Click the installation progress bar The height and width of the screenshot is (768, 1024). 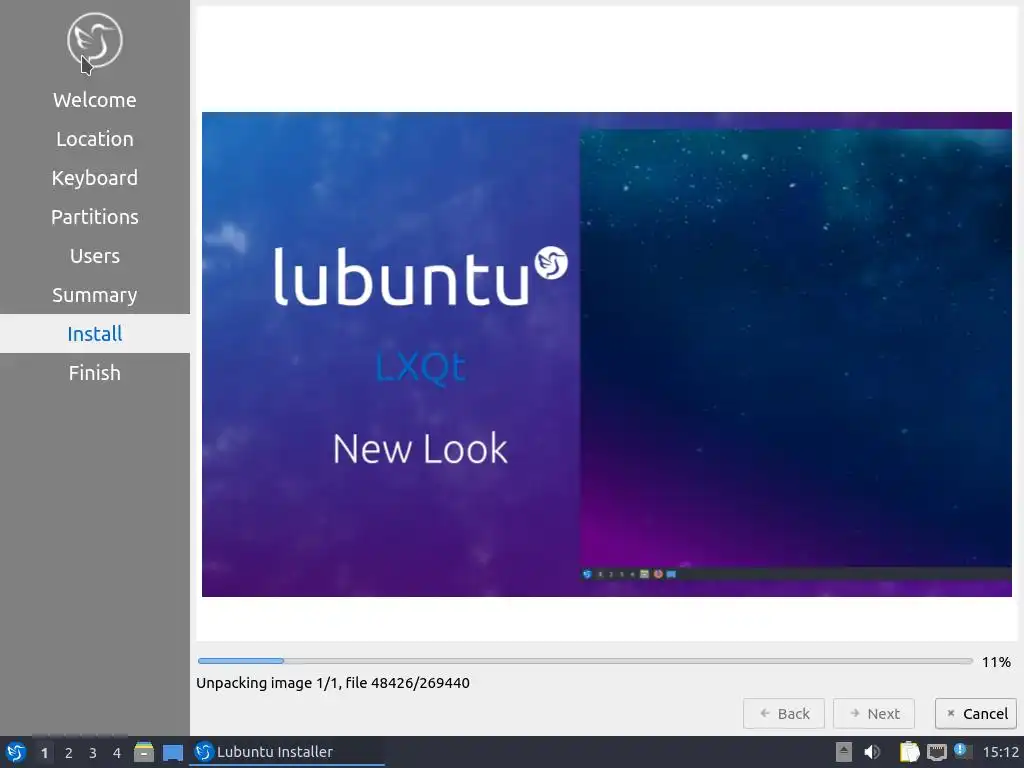pos(585,662)
